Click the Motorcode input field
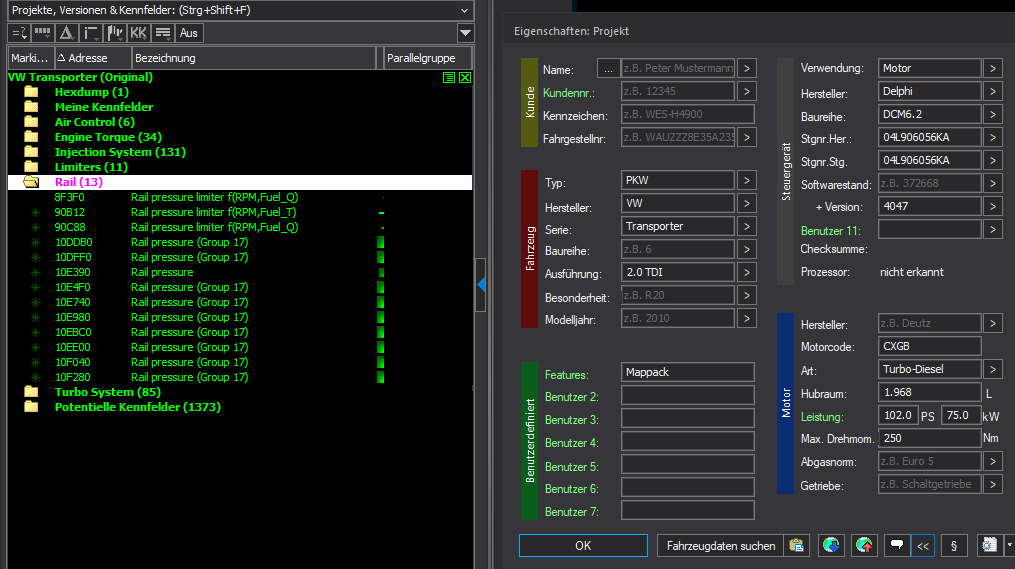 929,346
